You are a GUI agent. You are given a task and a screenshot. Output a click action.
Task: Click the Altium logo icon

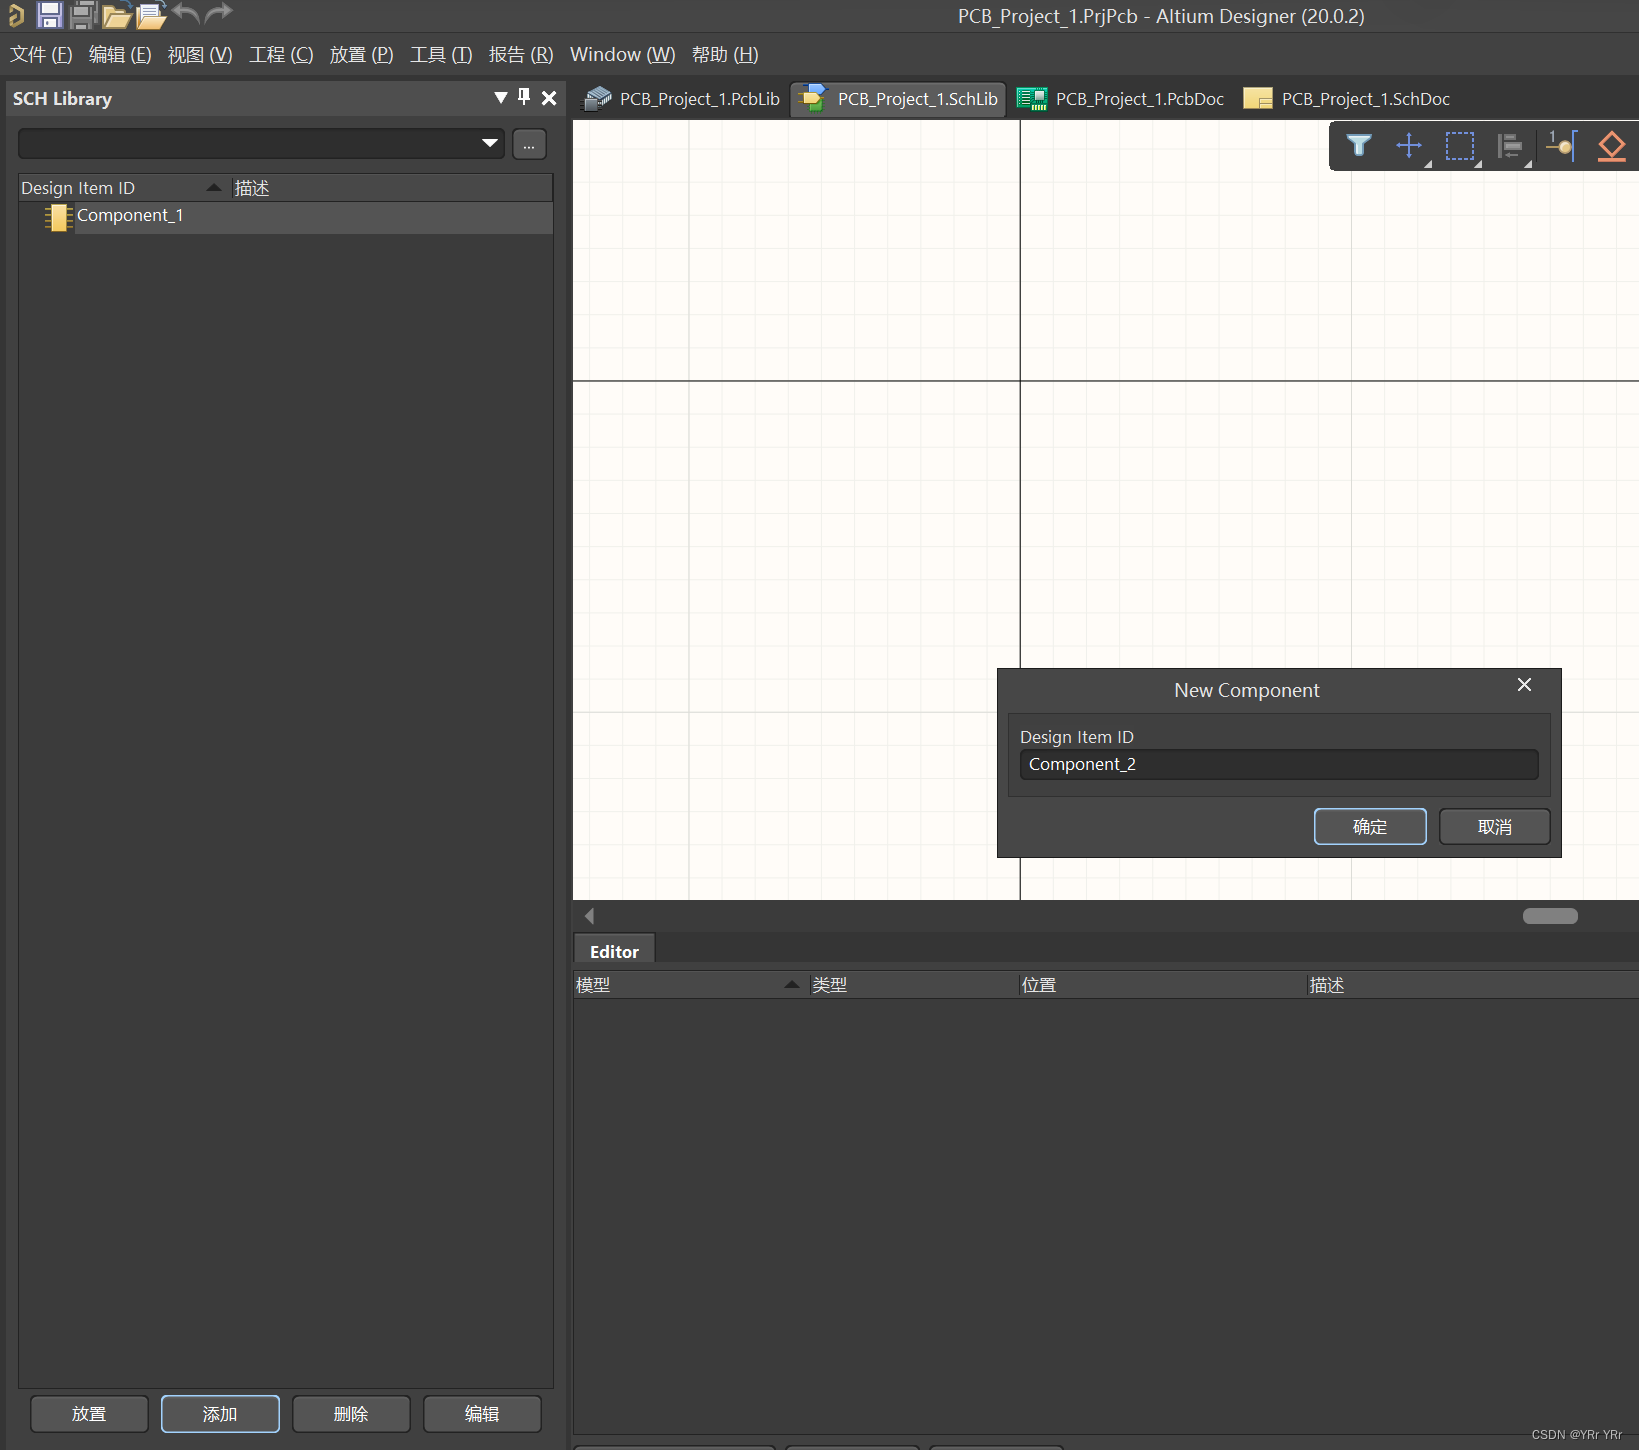pyautogui.click(x=16, y=15)
